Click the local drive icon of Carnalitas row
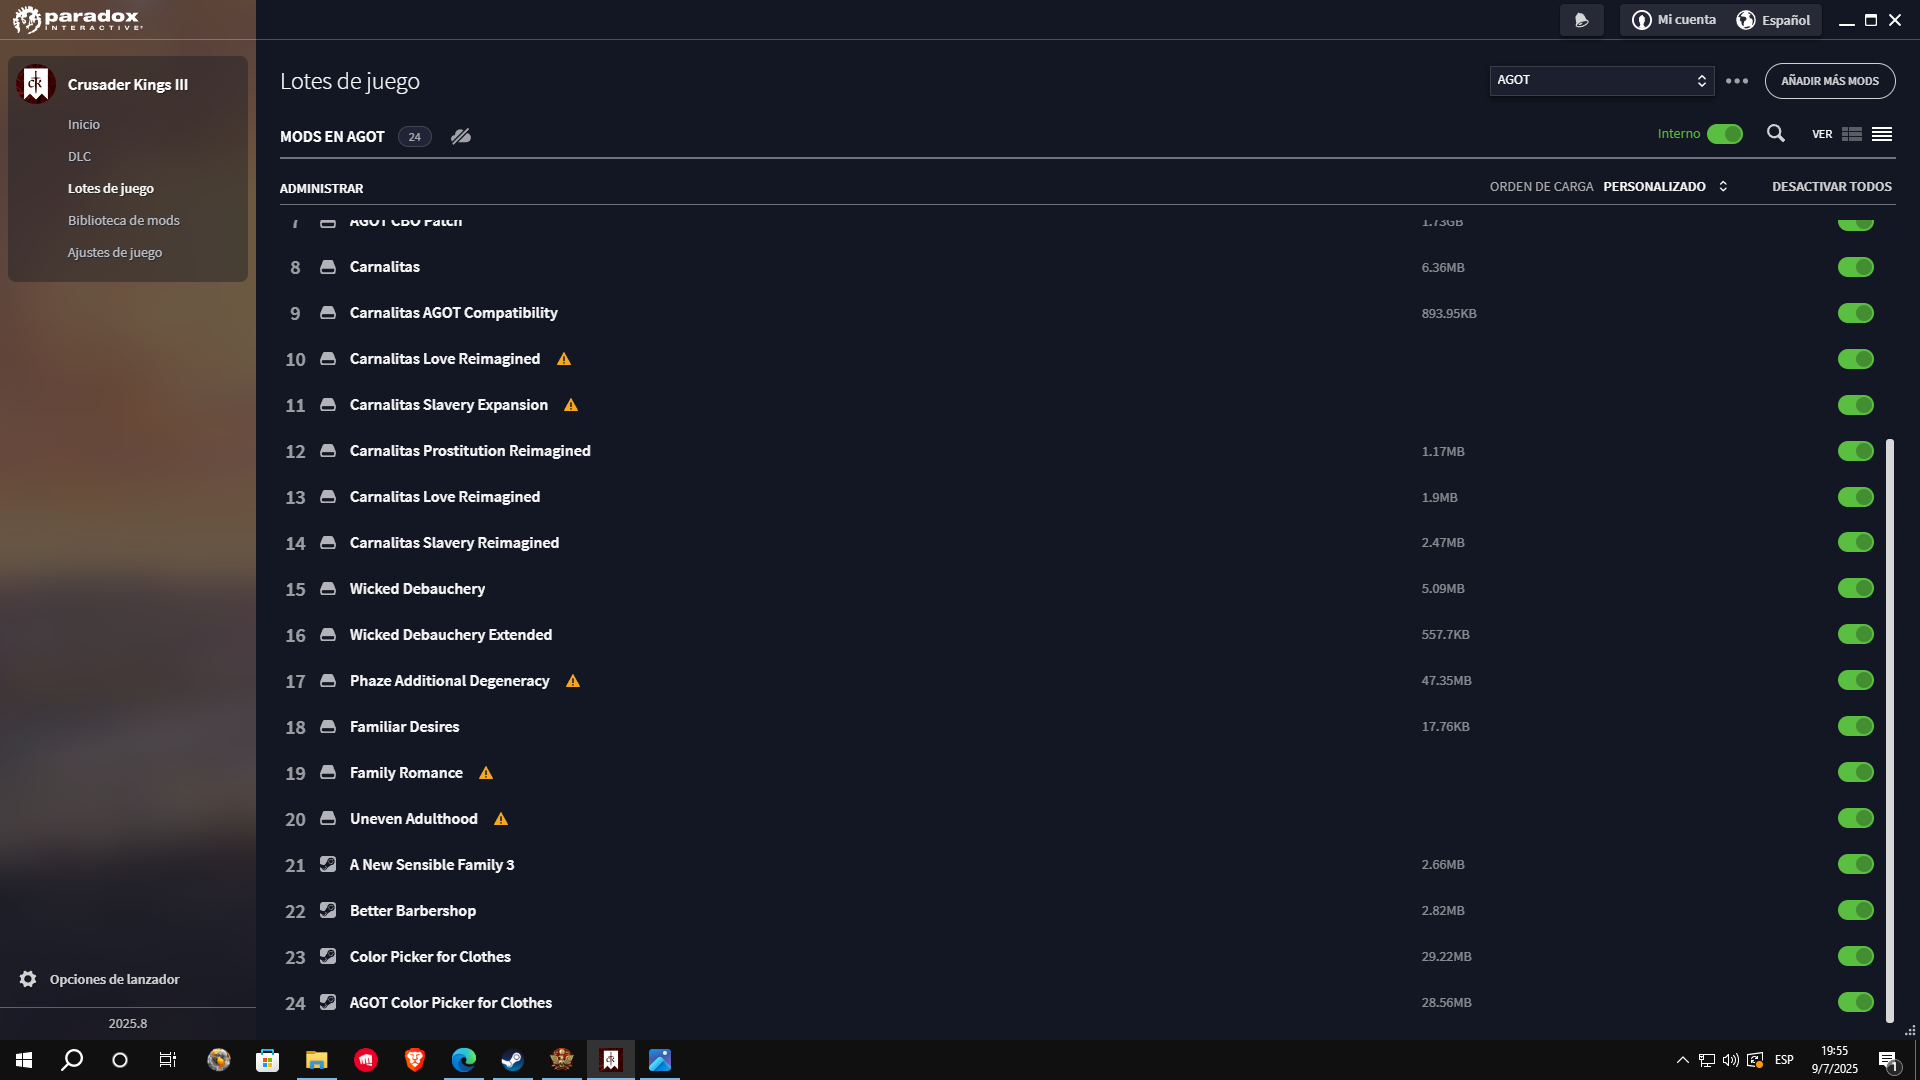The width and height of the screenshot is (1920, 1080). click(x=328, y=267)
